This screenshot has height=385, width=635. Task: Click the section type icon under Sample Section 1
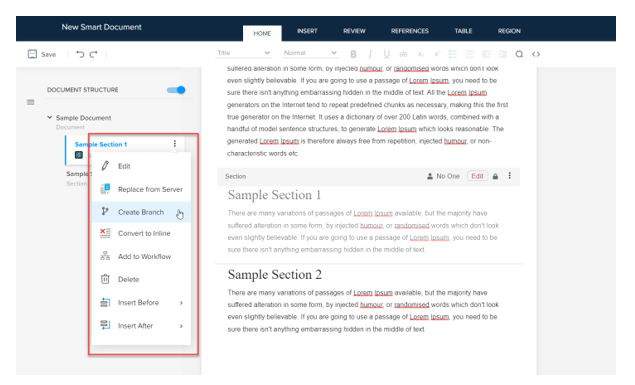(79, 155)
